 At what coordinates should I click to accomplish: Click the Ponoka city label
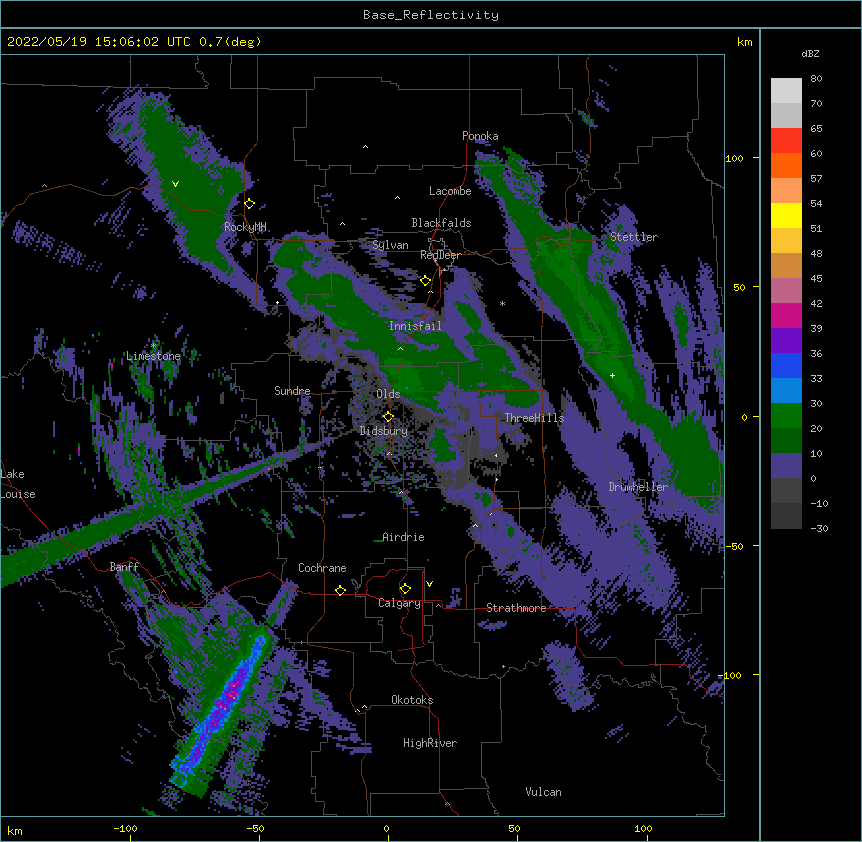(480, 136)
